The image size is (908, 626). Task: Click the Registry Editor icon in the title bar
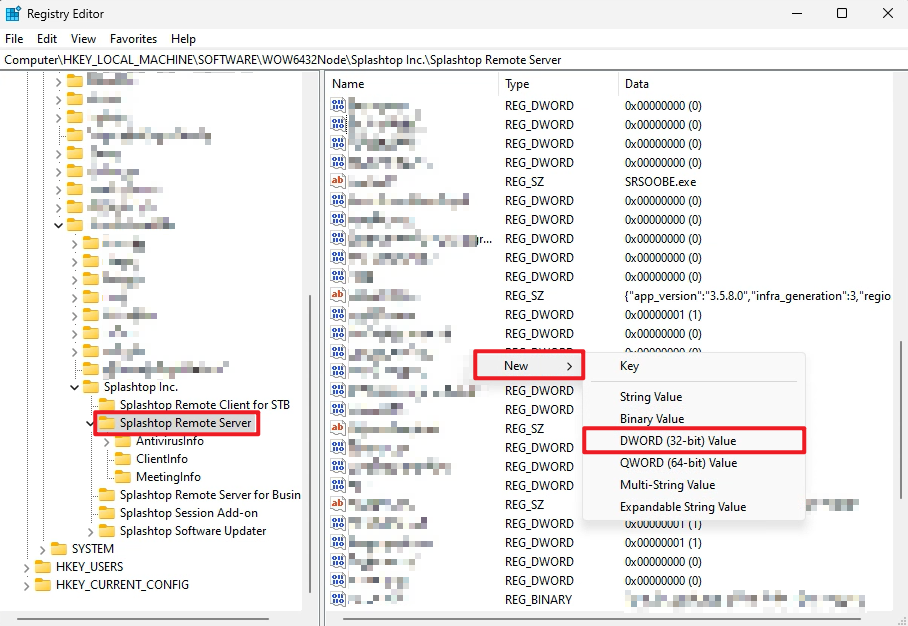[13, 13]
